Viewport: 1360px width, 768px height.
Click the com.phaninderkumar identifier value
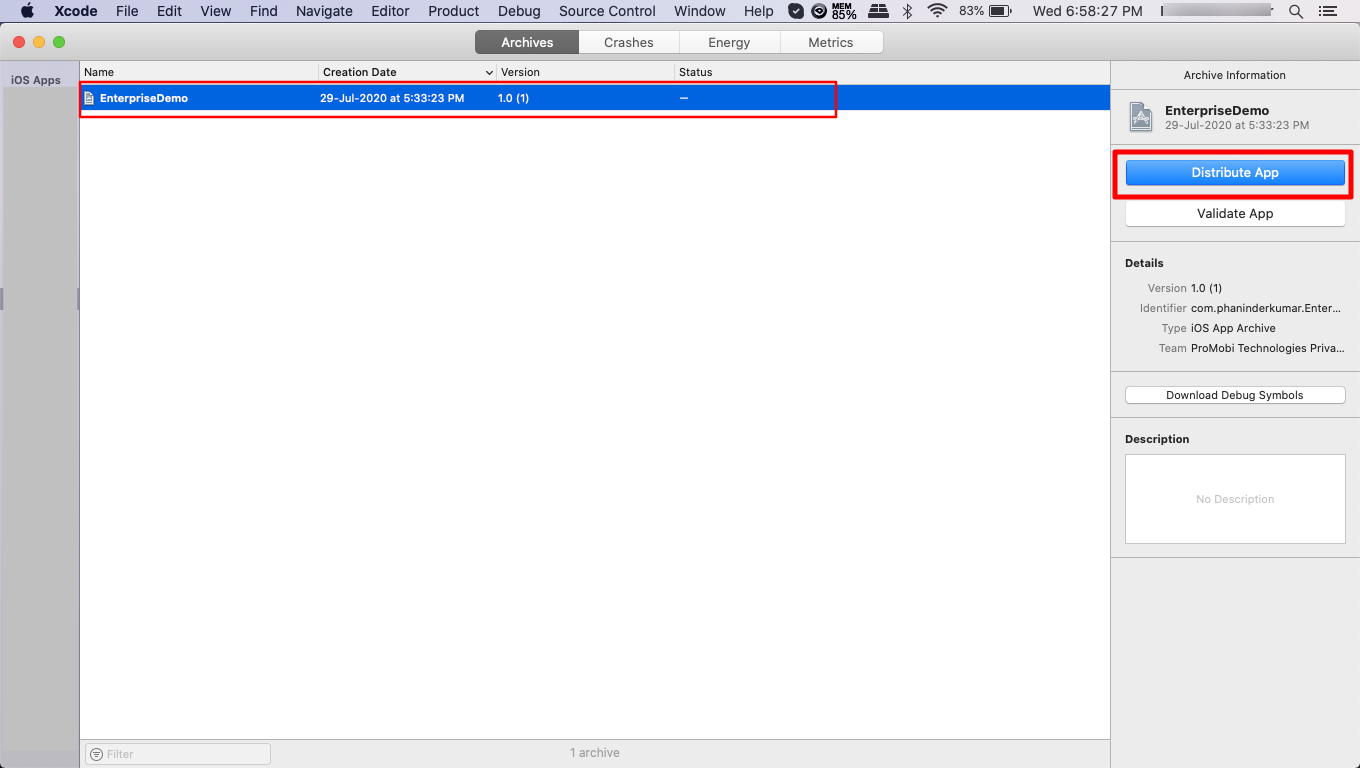[x=1266, y=308]
